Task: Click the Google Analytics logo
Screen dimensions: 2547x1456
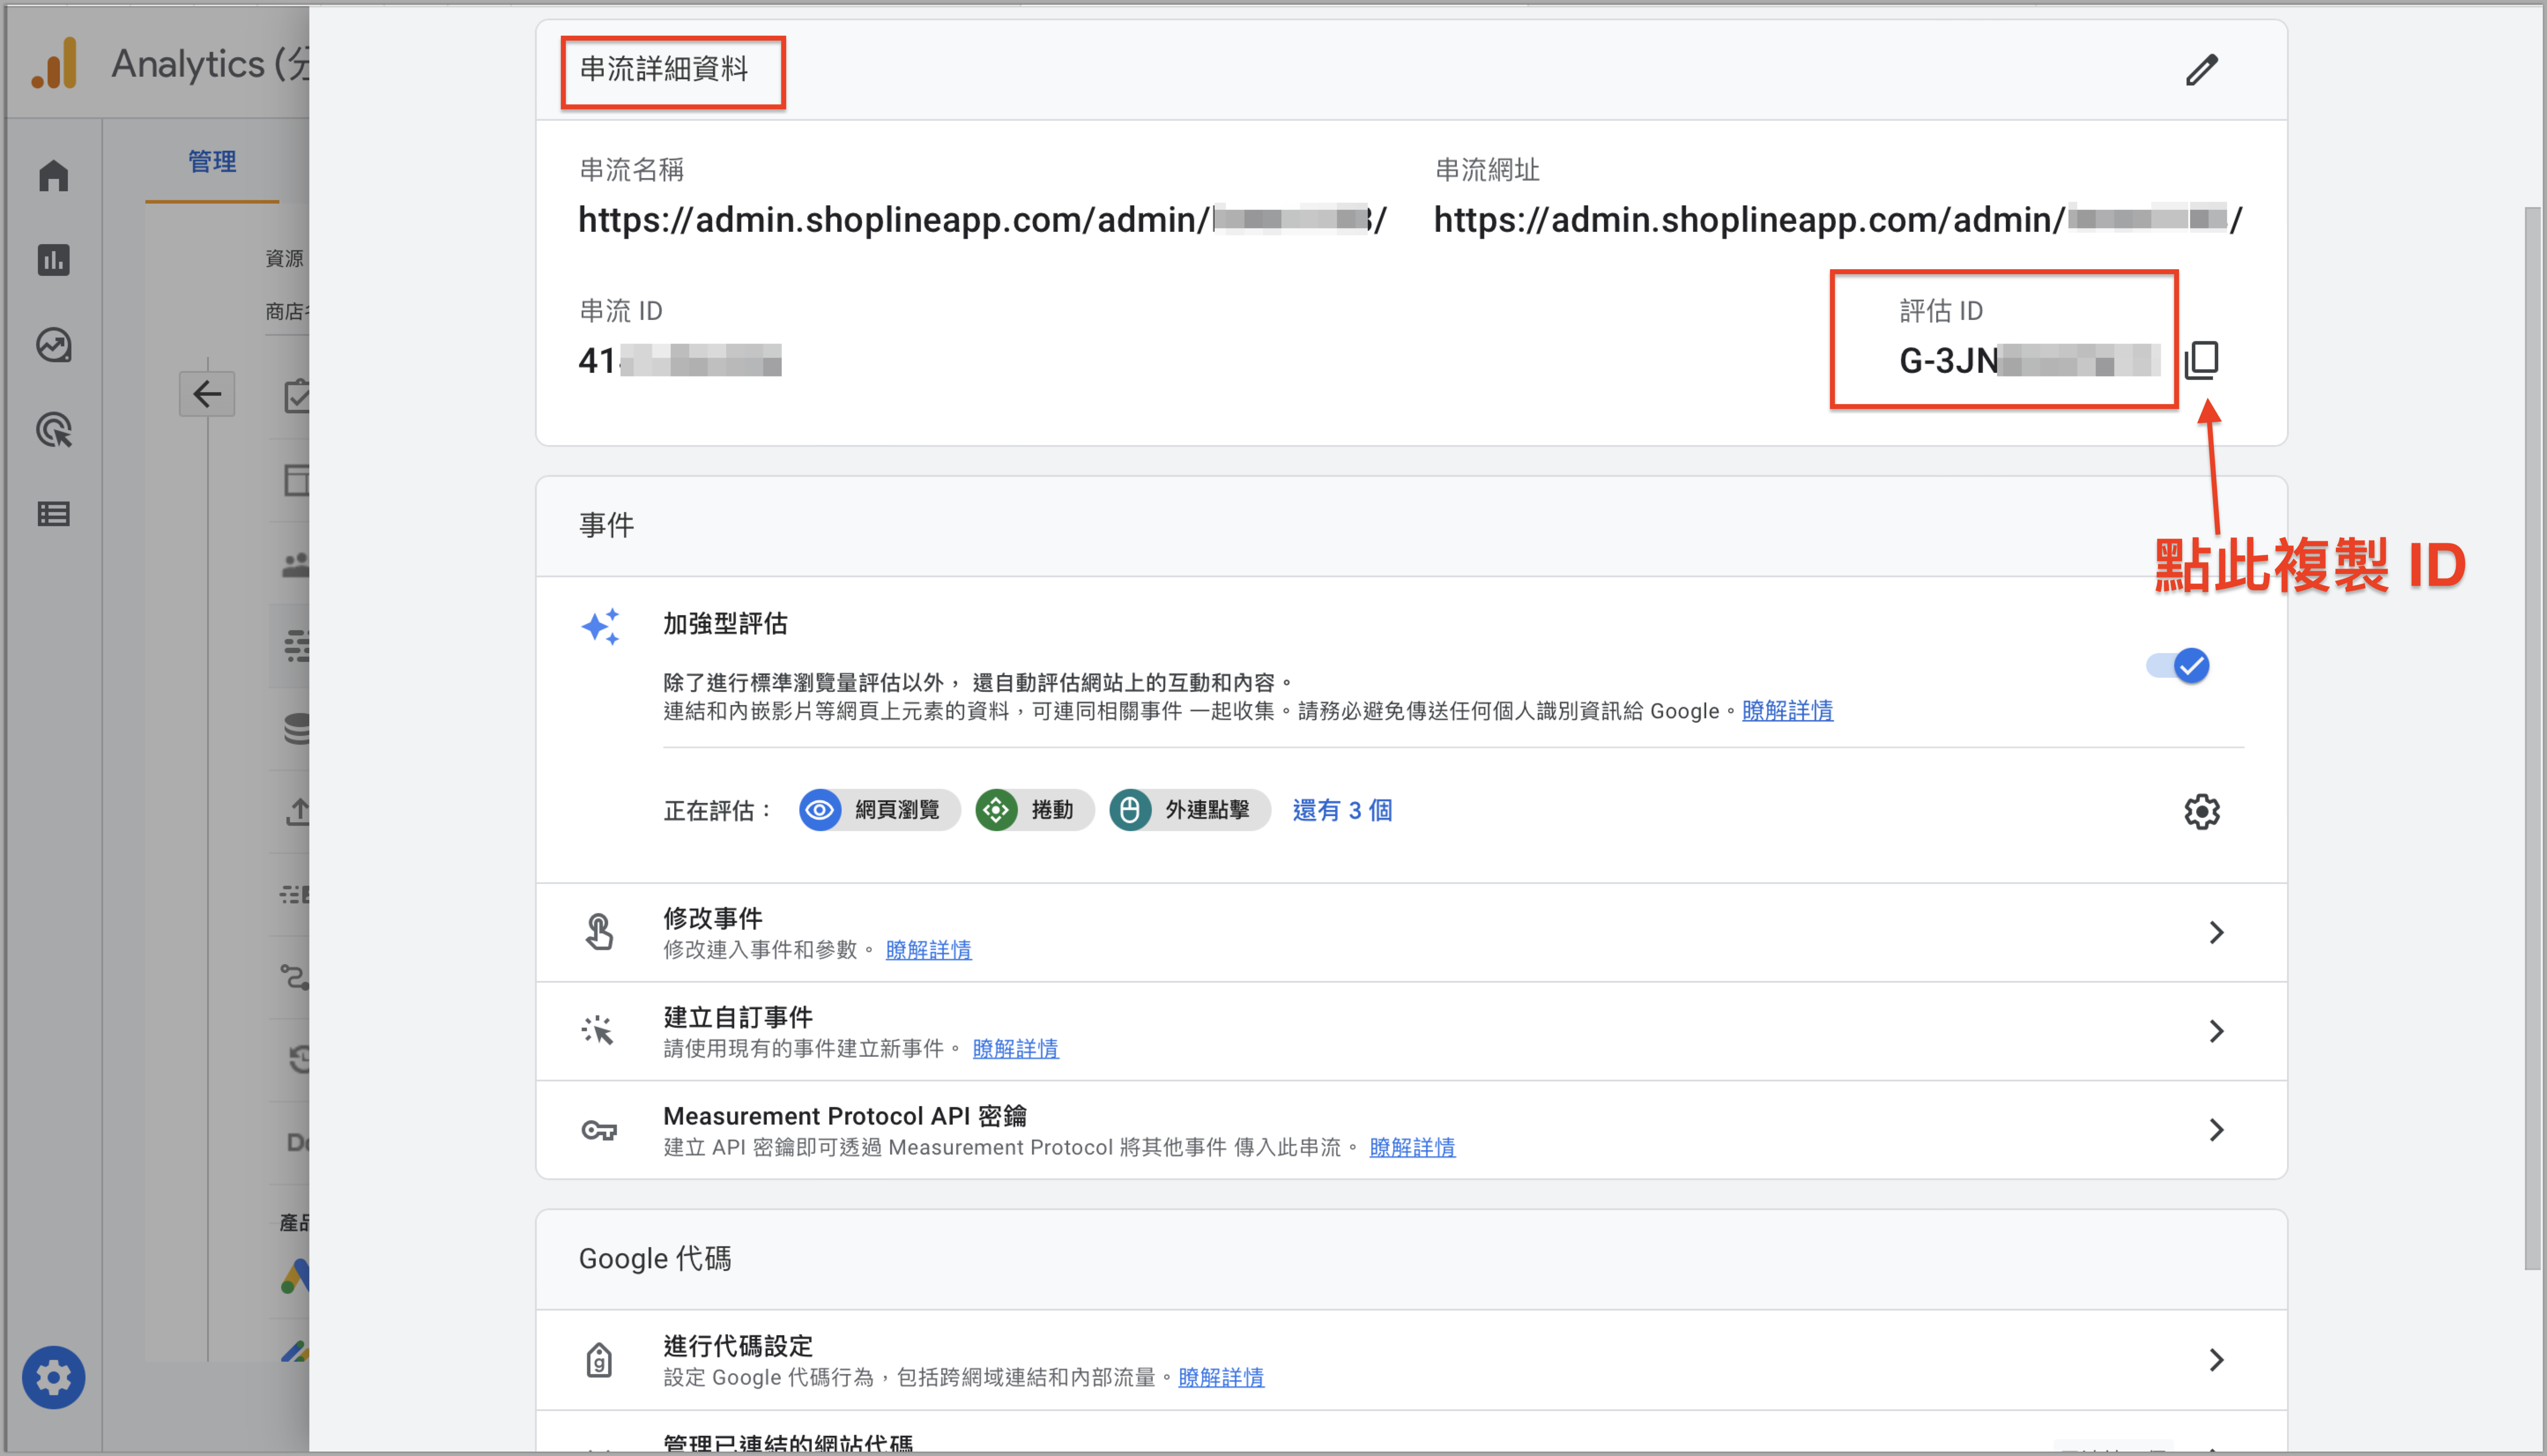Action: [x=55, y=64]
